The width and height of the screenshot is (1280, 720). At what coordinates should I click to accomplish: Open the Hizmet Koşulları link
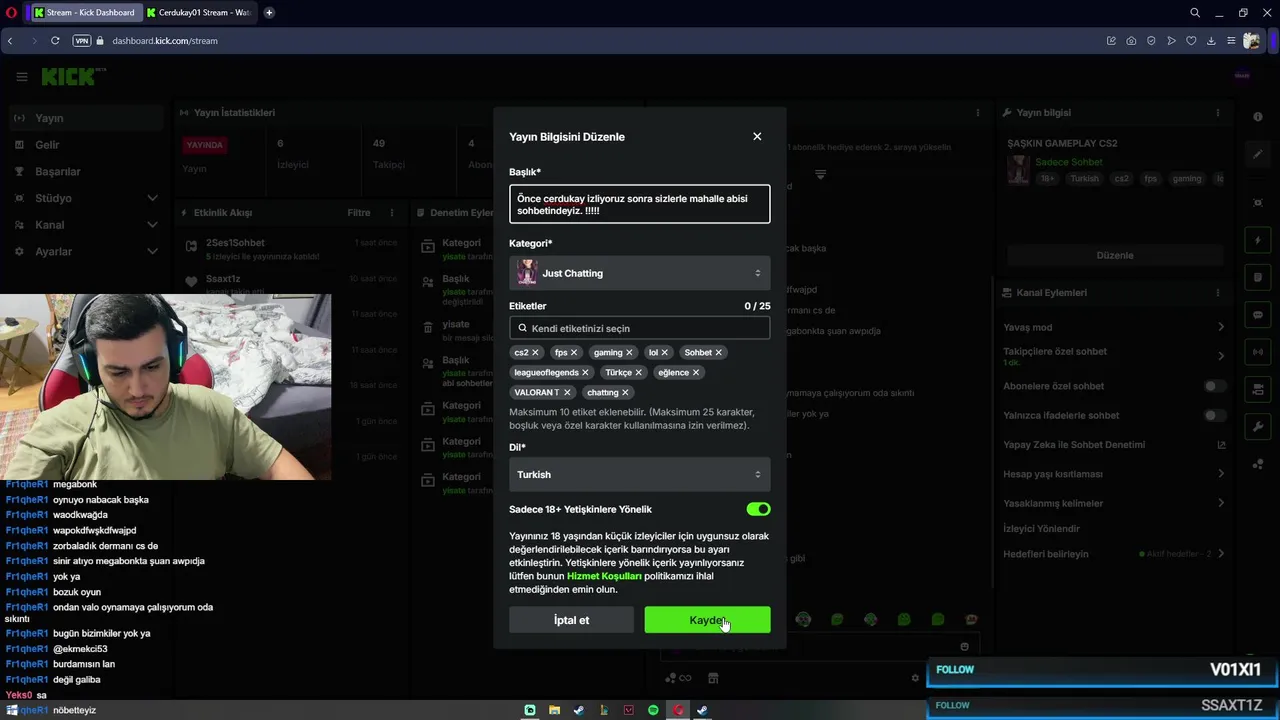coord(604,576)
